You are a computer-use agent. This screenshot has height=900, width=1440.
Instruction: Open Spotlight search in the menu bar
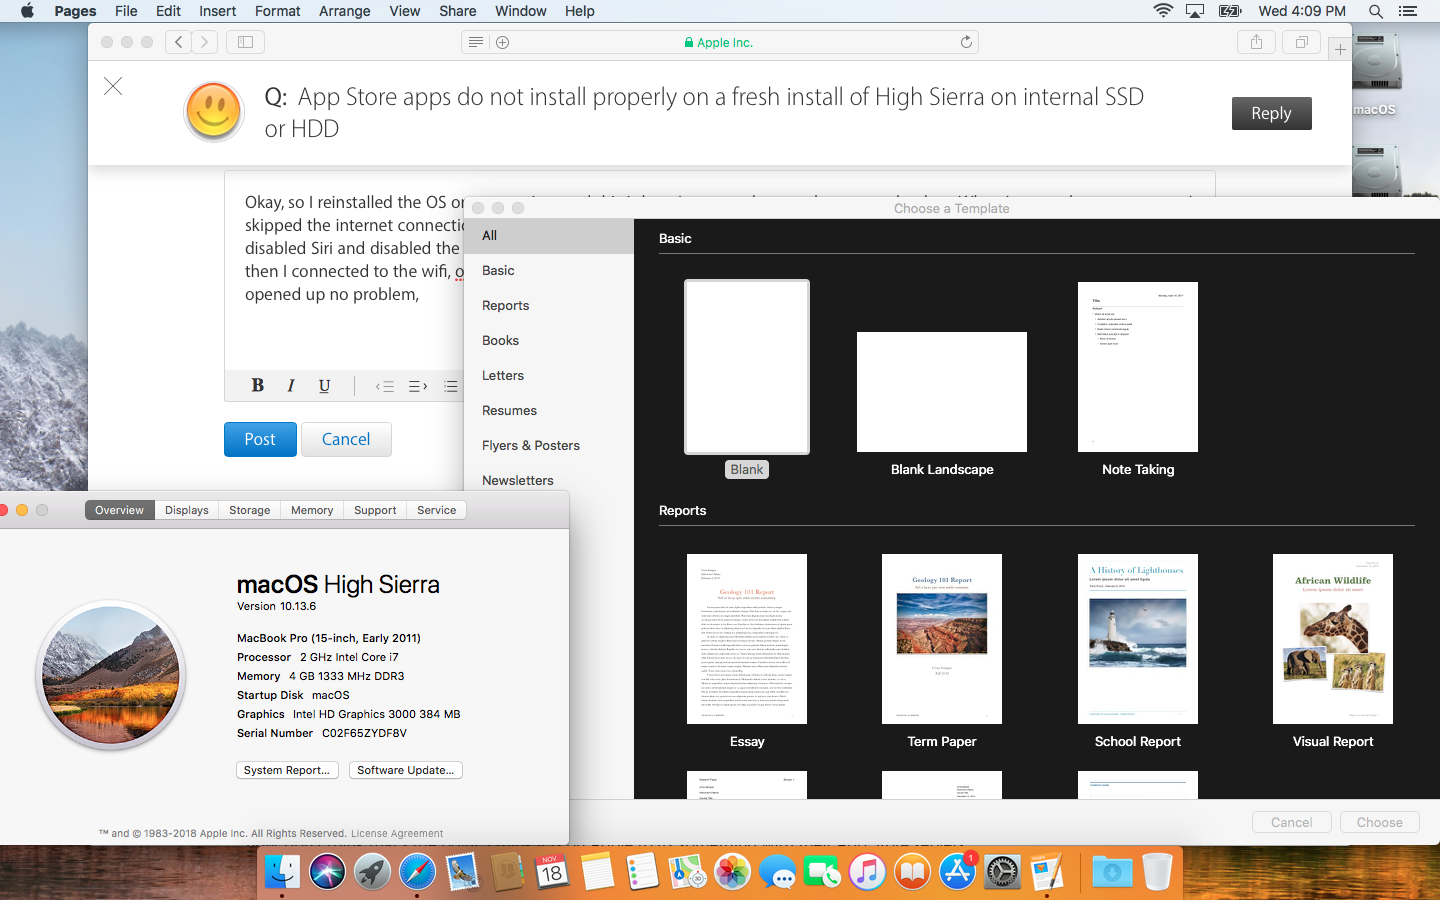[x=1376, y=11]
